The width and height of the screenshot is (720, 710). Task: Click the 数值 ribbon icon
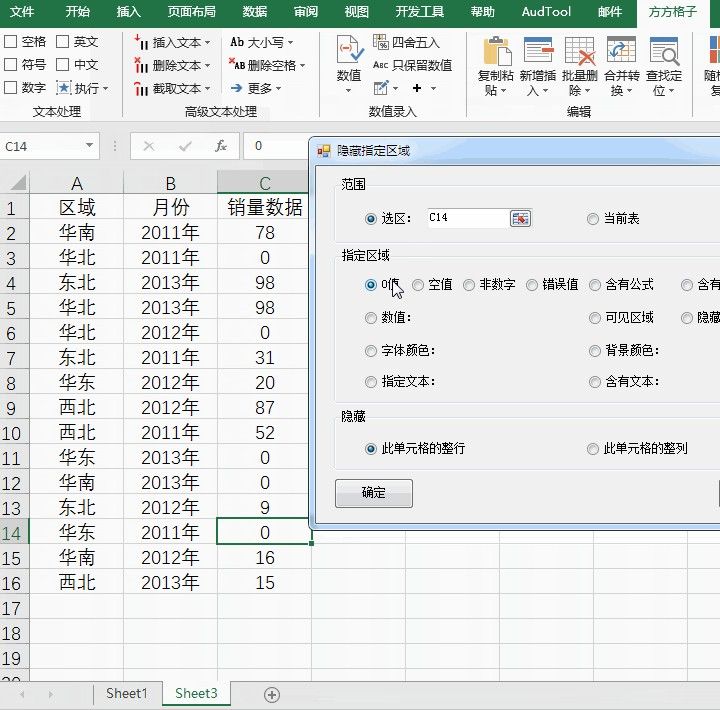coord(349,50)
